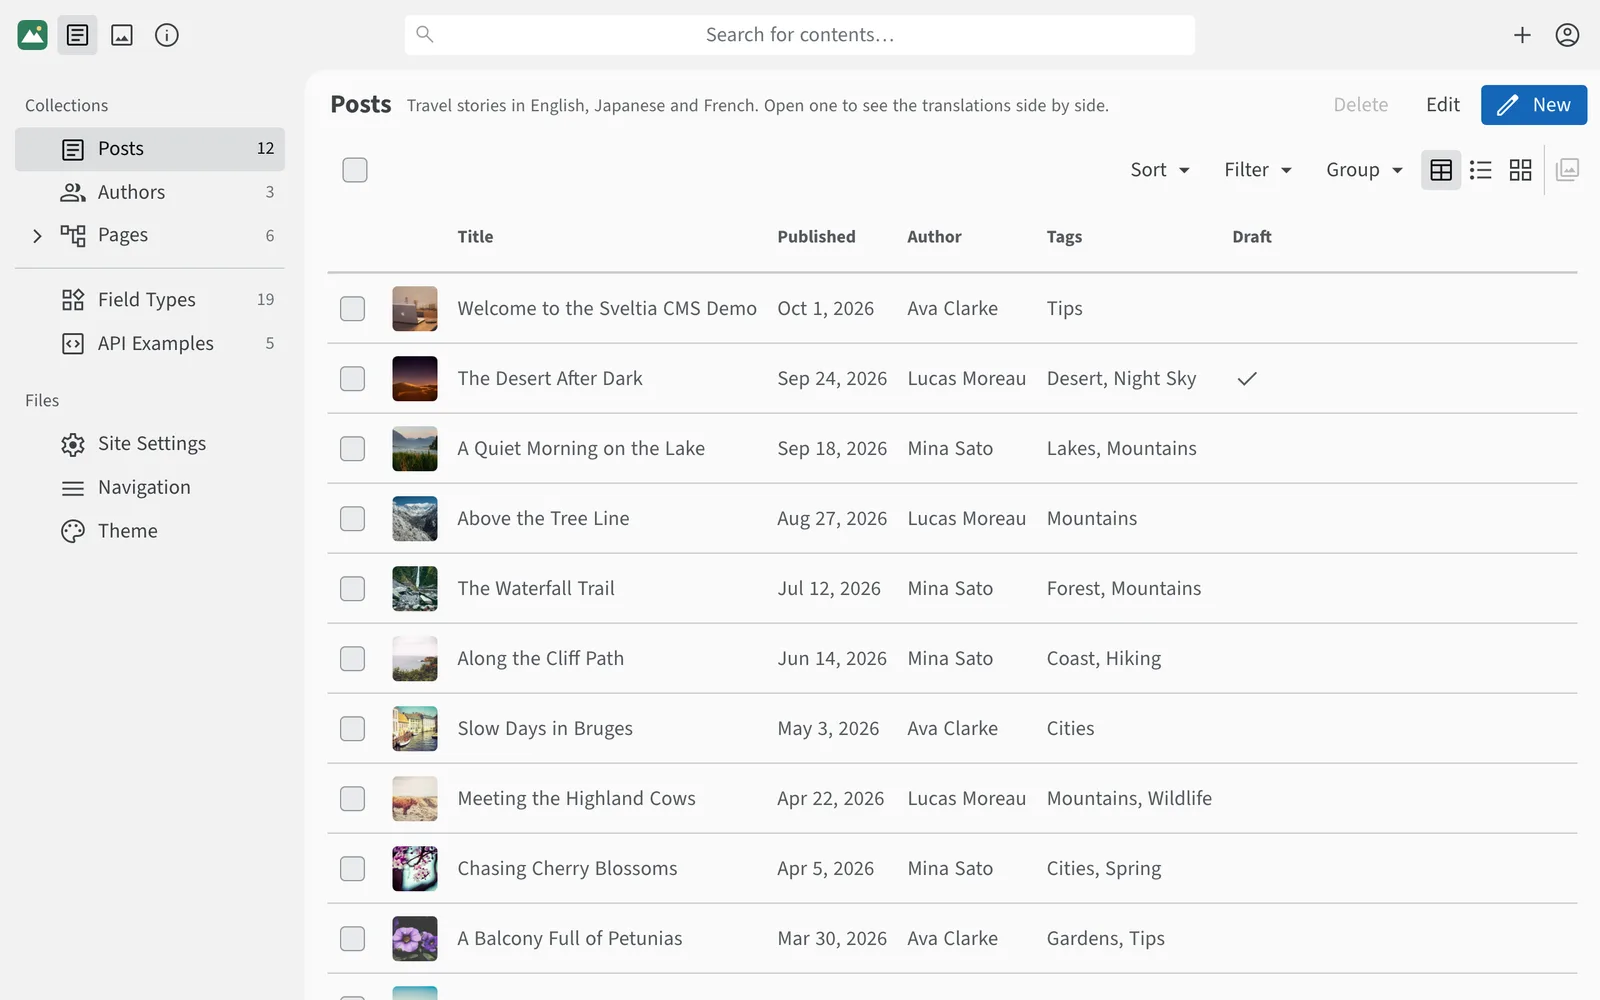Image resolution: width=1600 pixels, height=1000 pixels.
Task: Select the Field Types collection
Action: 150,300
